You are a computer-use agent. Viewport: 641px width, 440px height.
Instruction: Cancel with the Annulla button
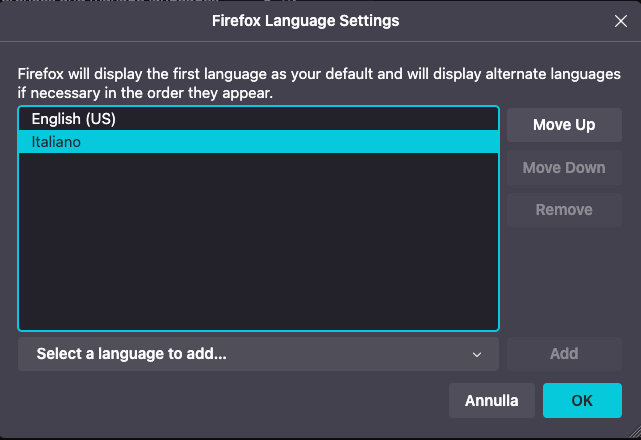(492, 401)
